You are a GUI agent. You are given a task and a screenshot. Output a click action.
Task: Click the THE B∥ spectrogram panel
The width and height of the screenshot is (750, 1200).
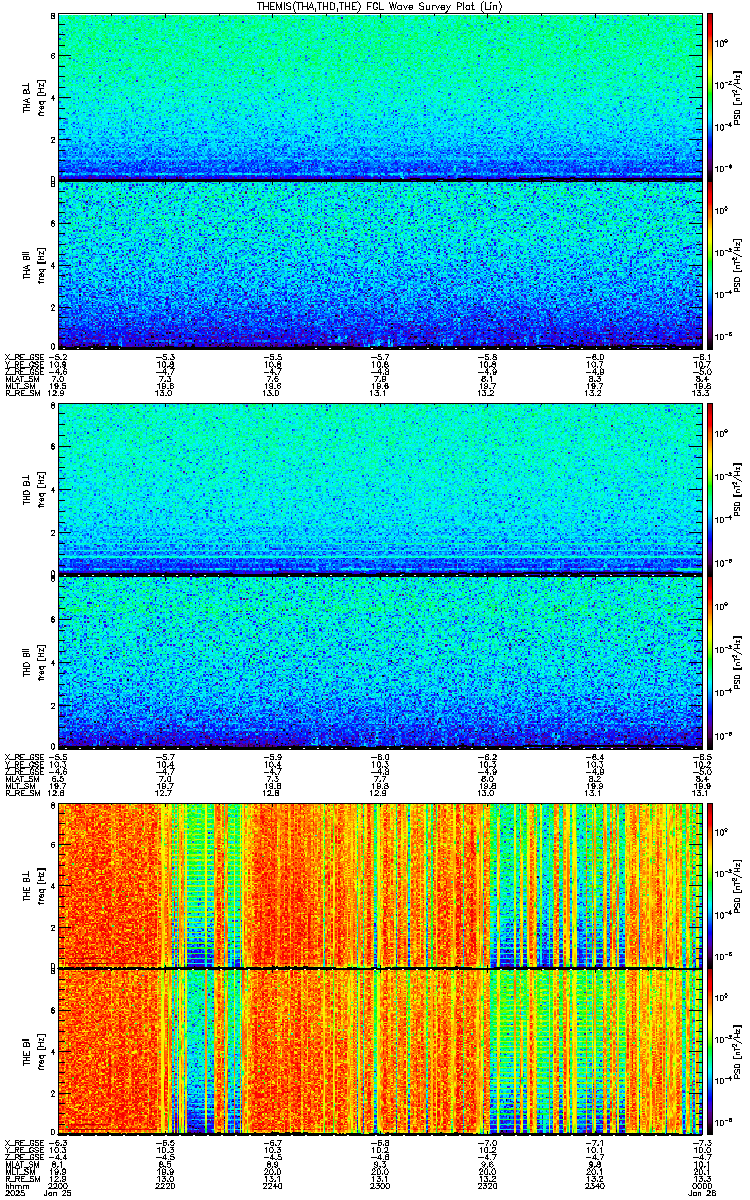click(378, 1051)
